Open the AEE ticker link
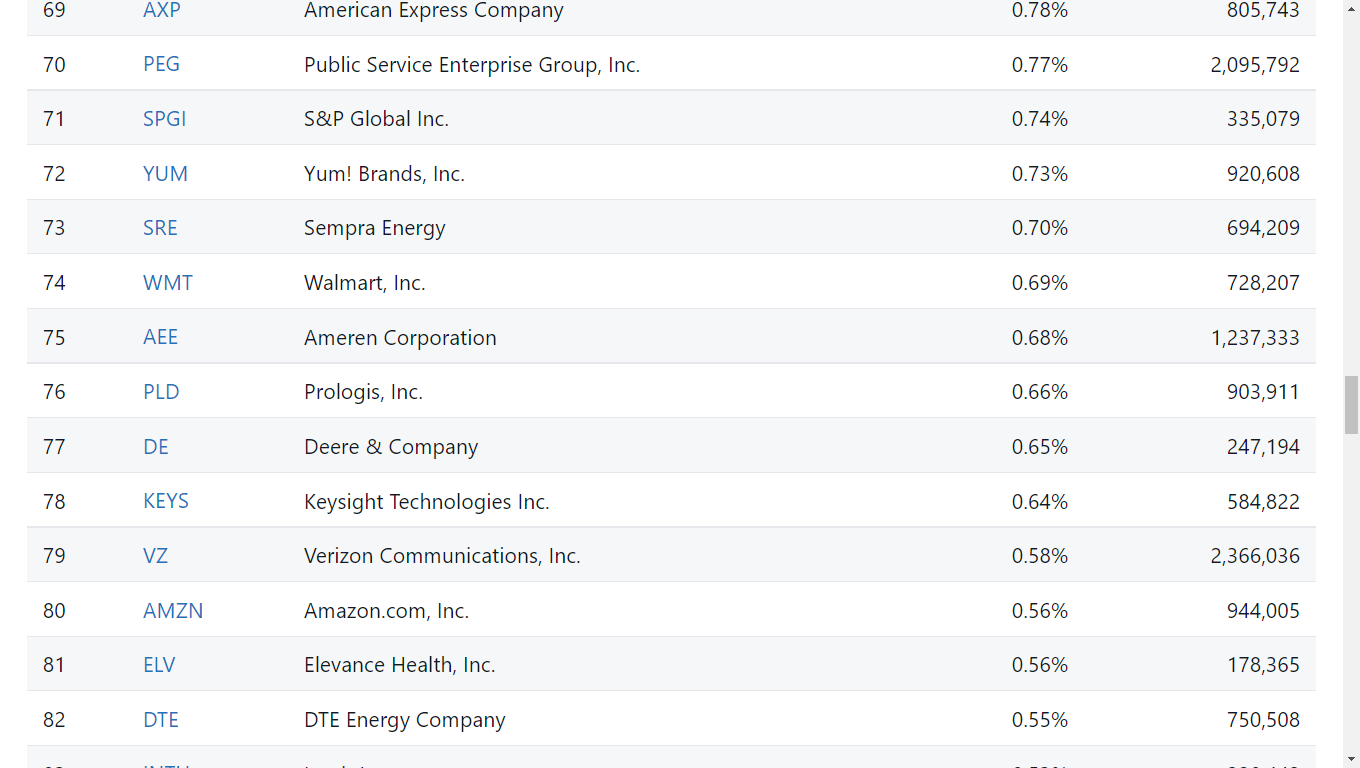Viewport: 1360px width, 768px height. [x=160, y=337]
